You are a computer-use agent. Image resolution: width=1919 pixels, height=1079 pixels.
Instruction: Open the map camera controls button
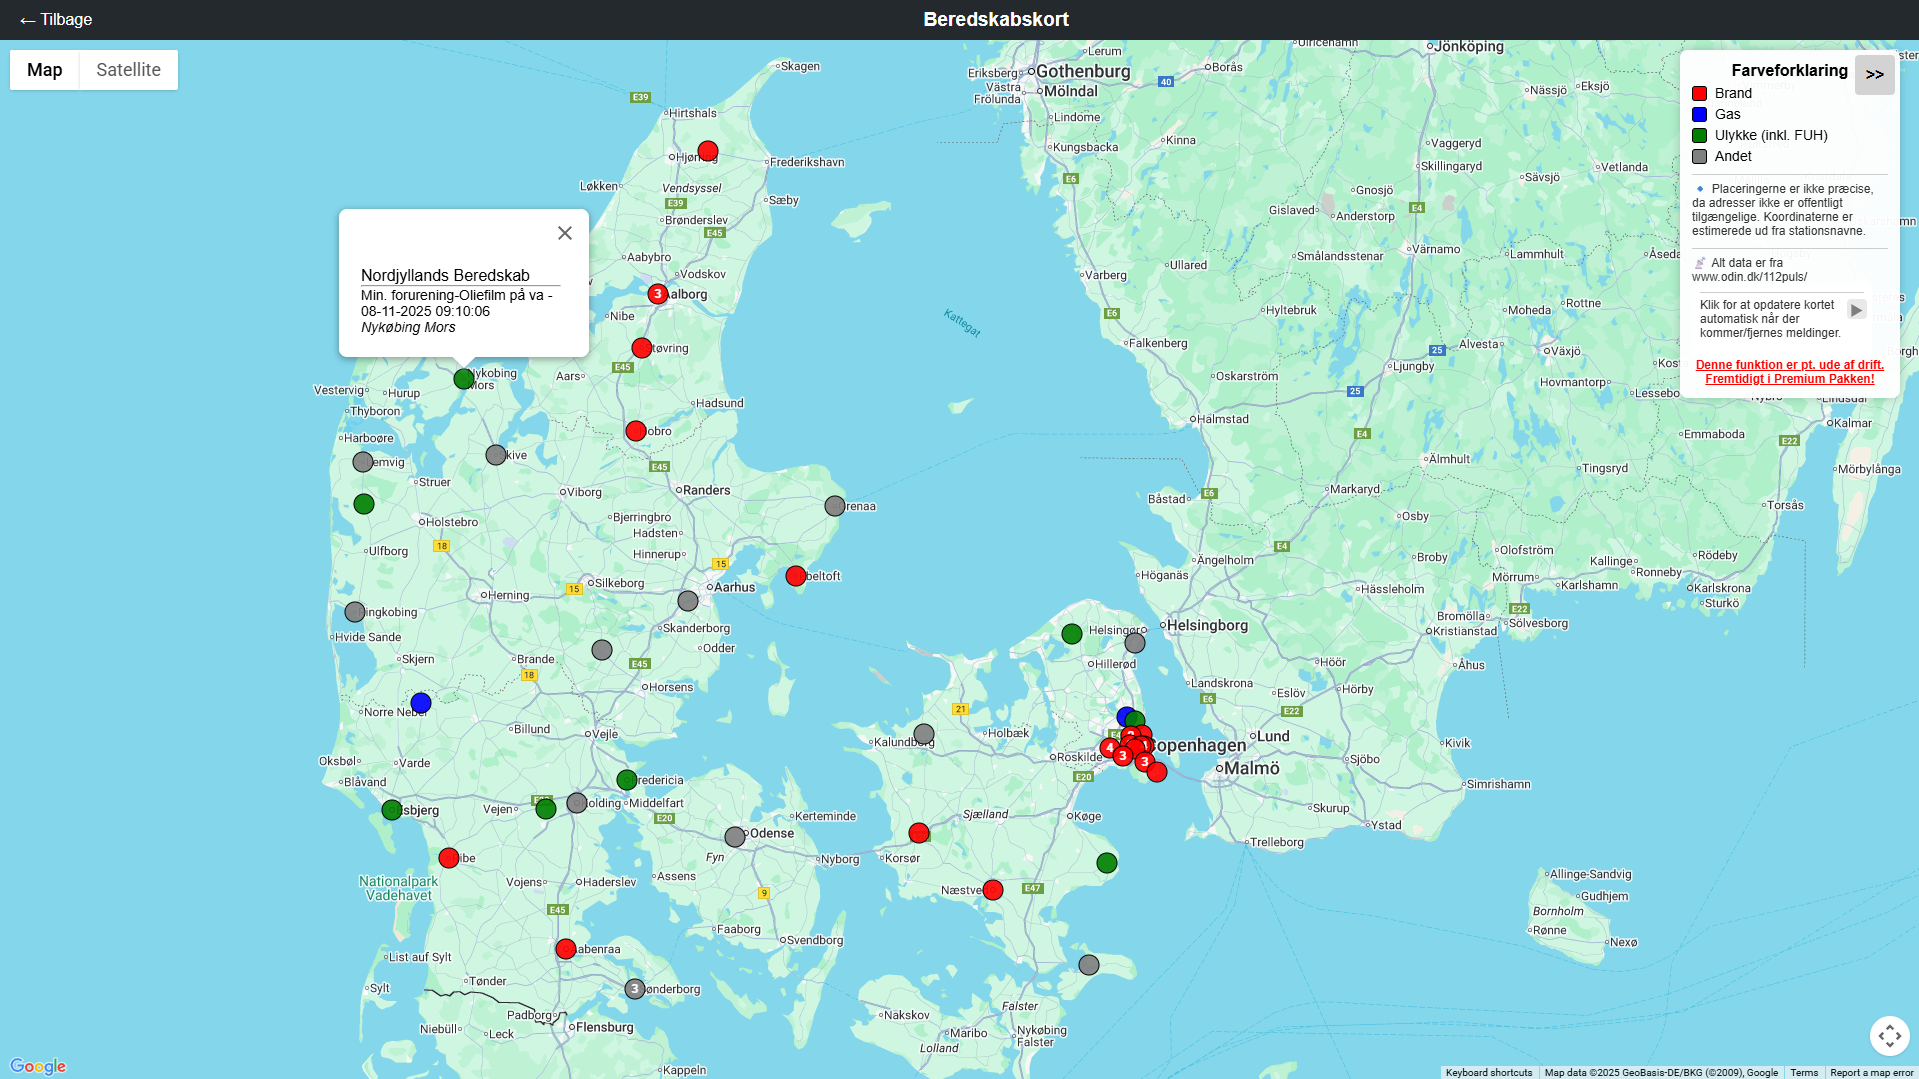point(1889,1036)
